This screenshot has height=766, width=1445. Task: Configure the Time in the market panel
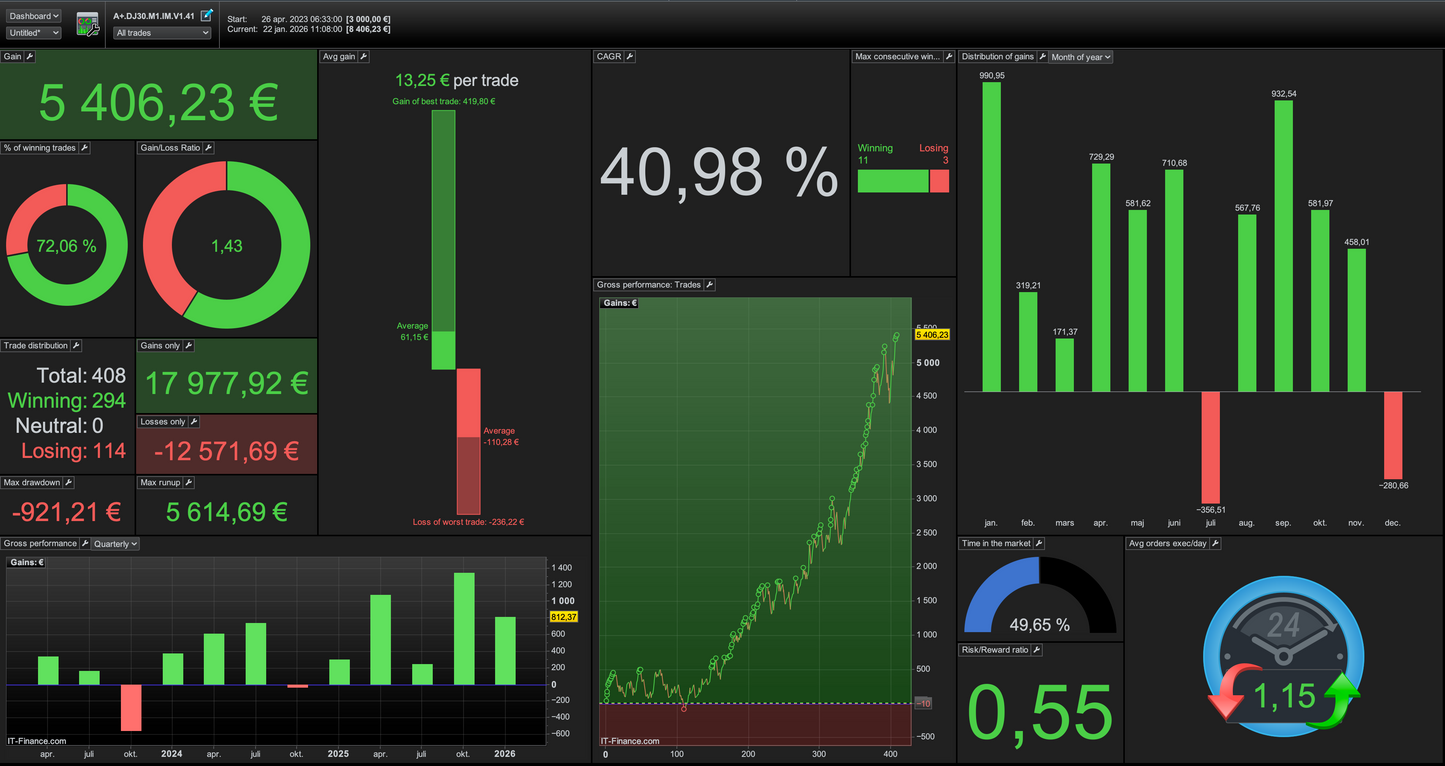pos(1038,543)
